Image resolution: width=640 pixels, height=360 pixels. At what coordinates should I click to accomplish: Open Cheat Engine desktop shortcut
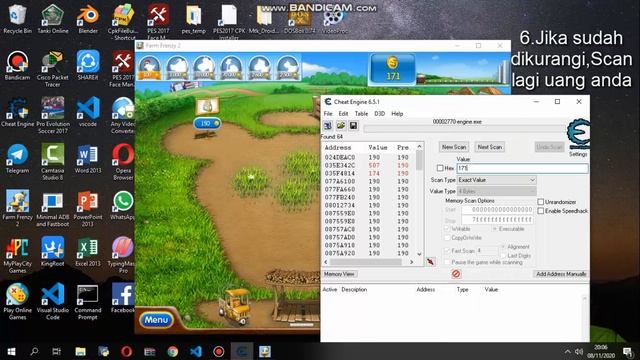17,112
